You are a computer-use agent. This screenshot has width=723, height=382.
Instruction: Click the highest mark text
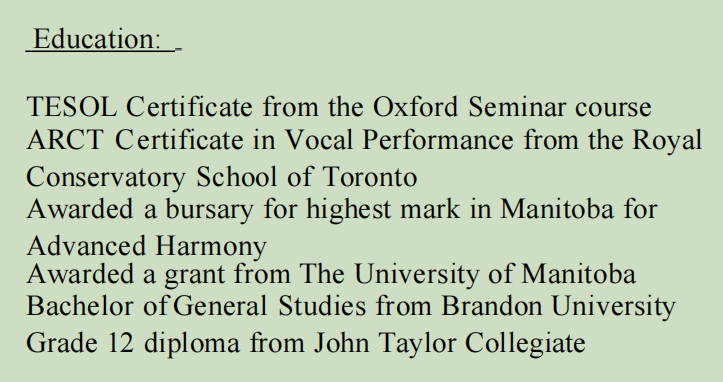(383, 209)
